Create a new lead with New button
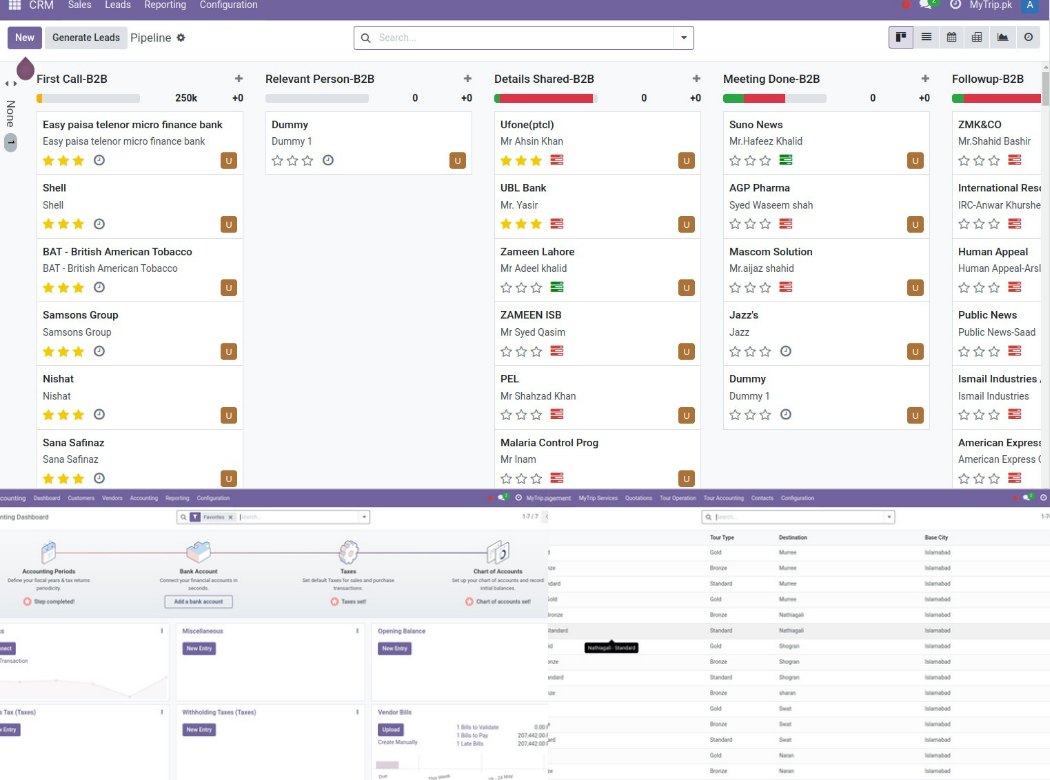This screenshot has height=780, width=1050. 25,37
